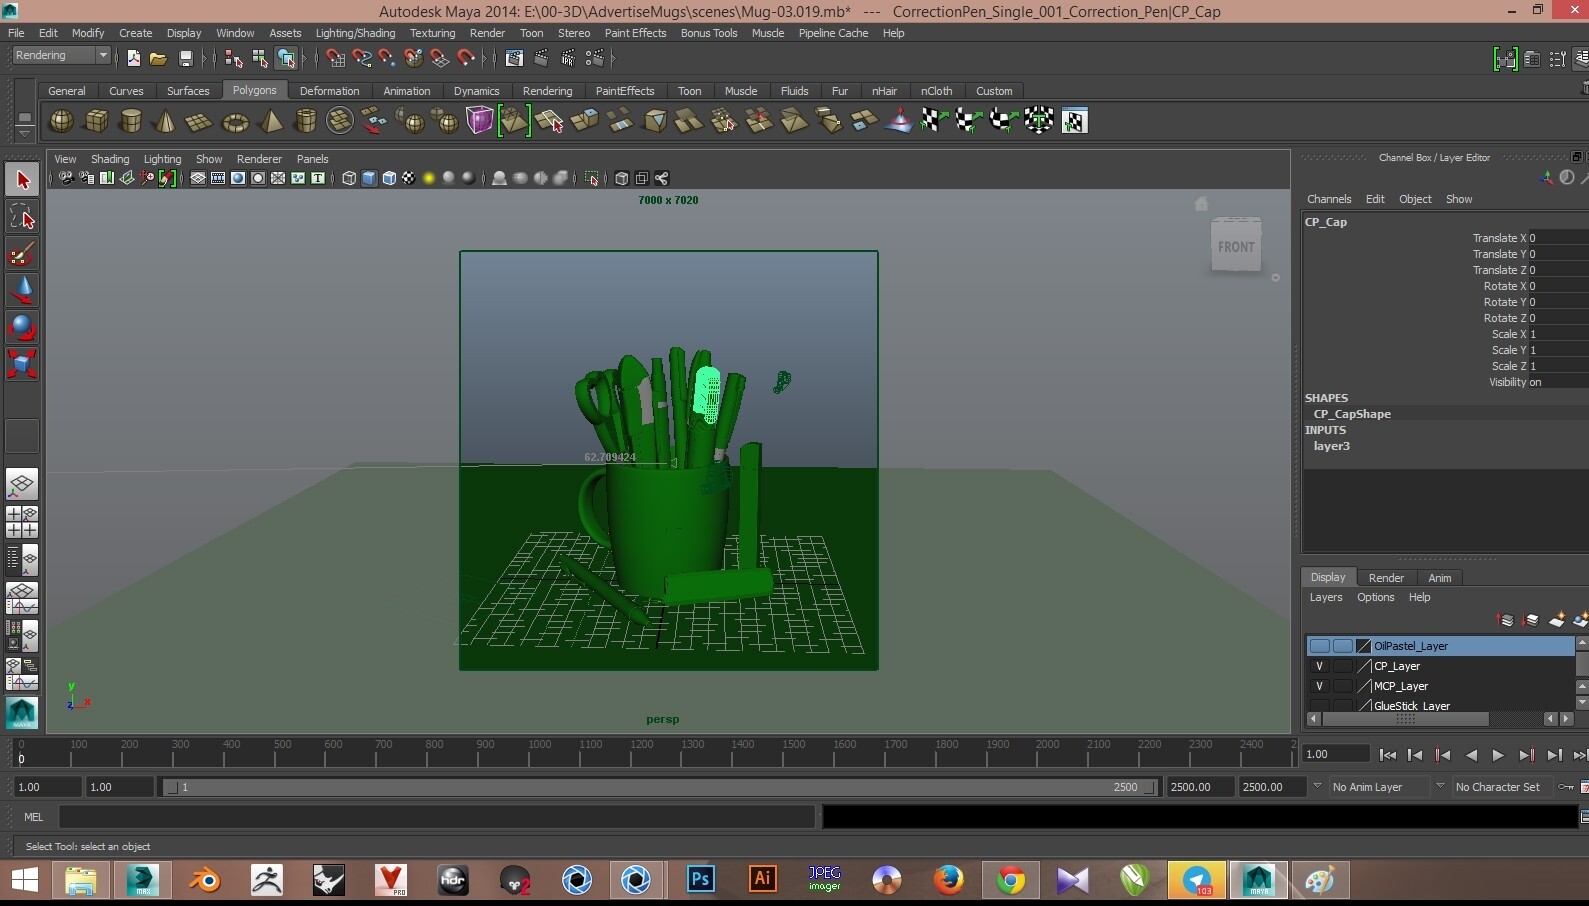
Task: Open the Rendering menu set dropdown
Action: pyautogui.click(x=61, y=56)
